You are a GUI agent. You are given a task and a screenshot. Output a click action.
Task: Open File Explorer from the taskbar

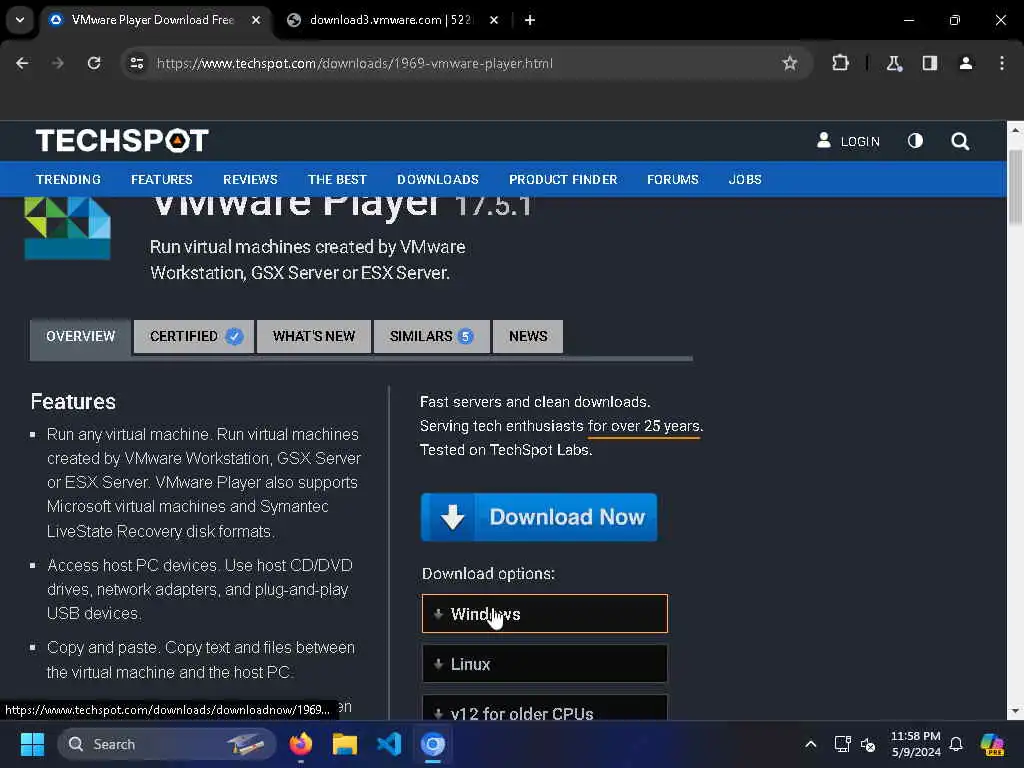[345, 744]
